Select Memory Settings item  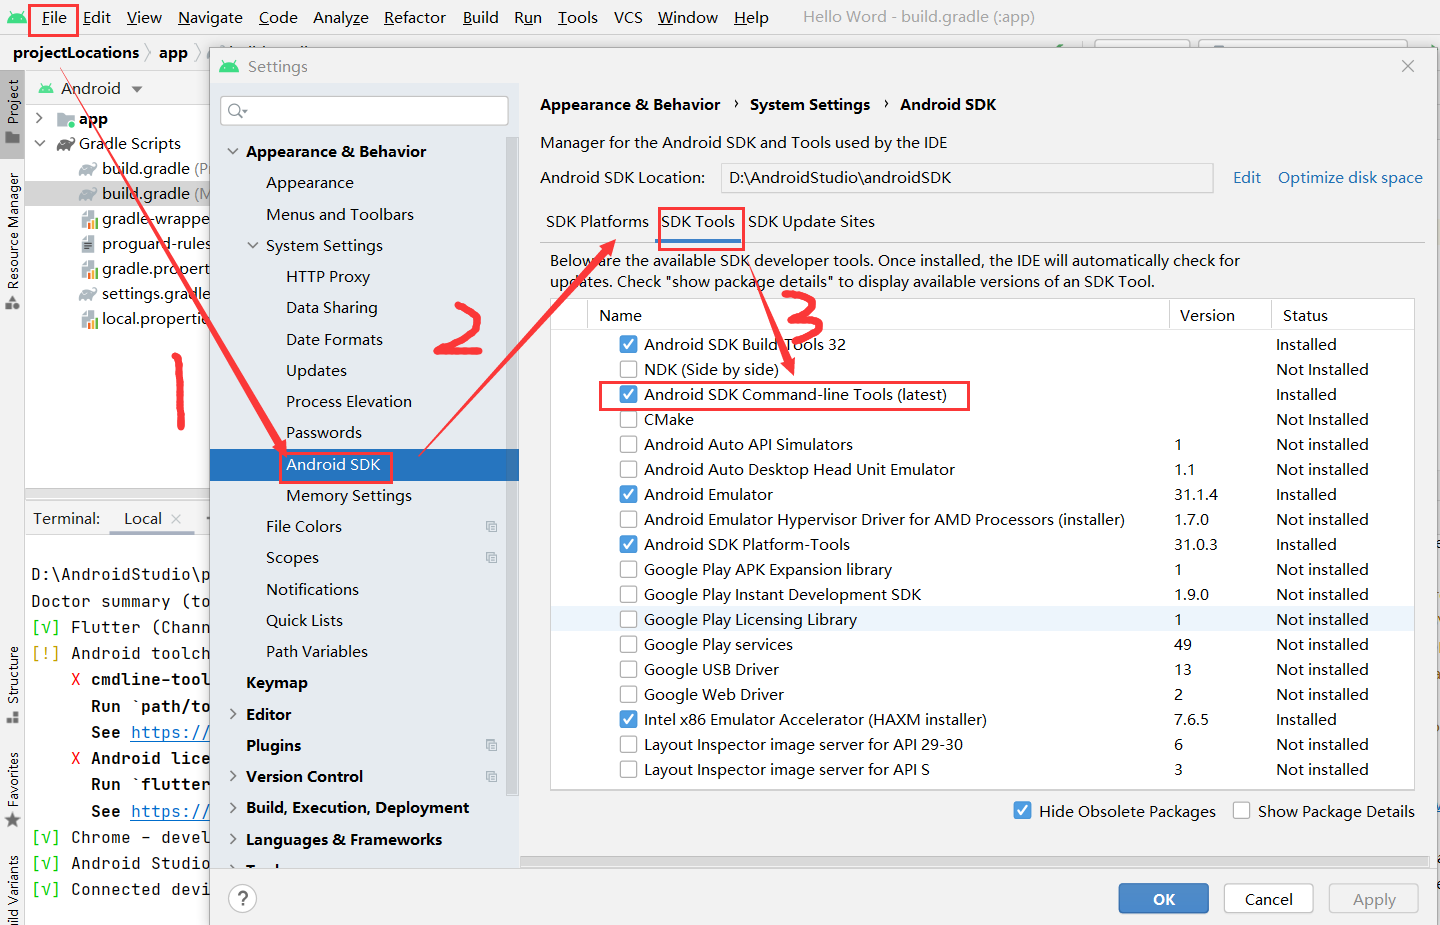(x=349, y=496)
